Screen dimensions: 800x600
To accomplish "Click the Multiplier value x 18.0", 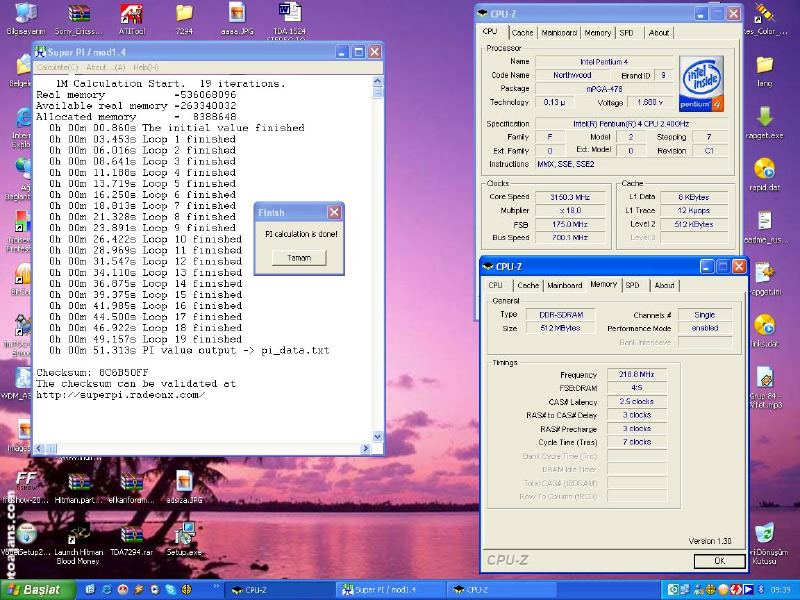I will click(570, 210).
